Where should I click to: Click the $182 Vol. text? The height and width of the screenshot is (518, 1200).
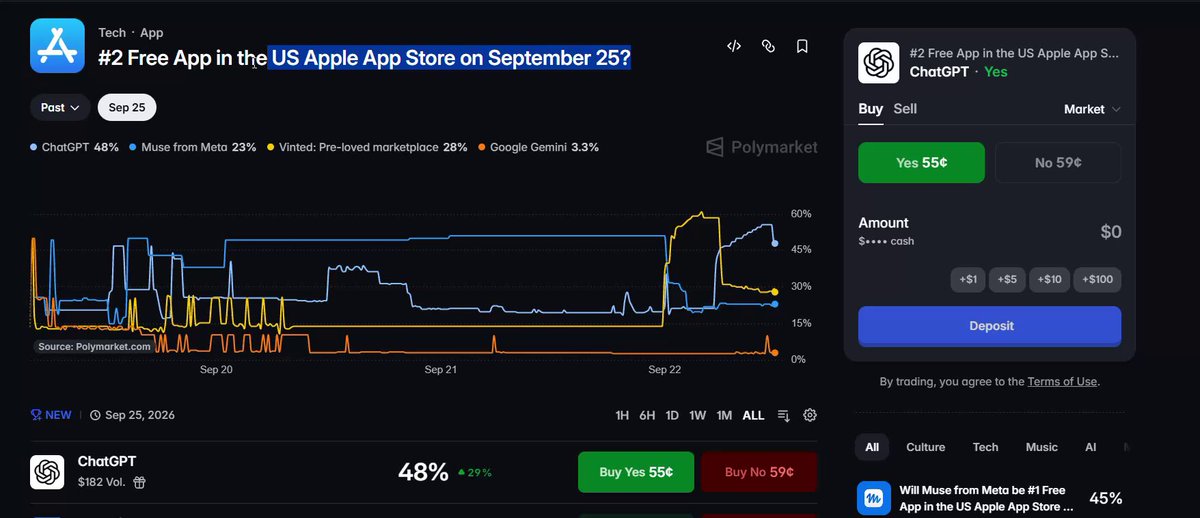(x=103, y=482)
